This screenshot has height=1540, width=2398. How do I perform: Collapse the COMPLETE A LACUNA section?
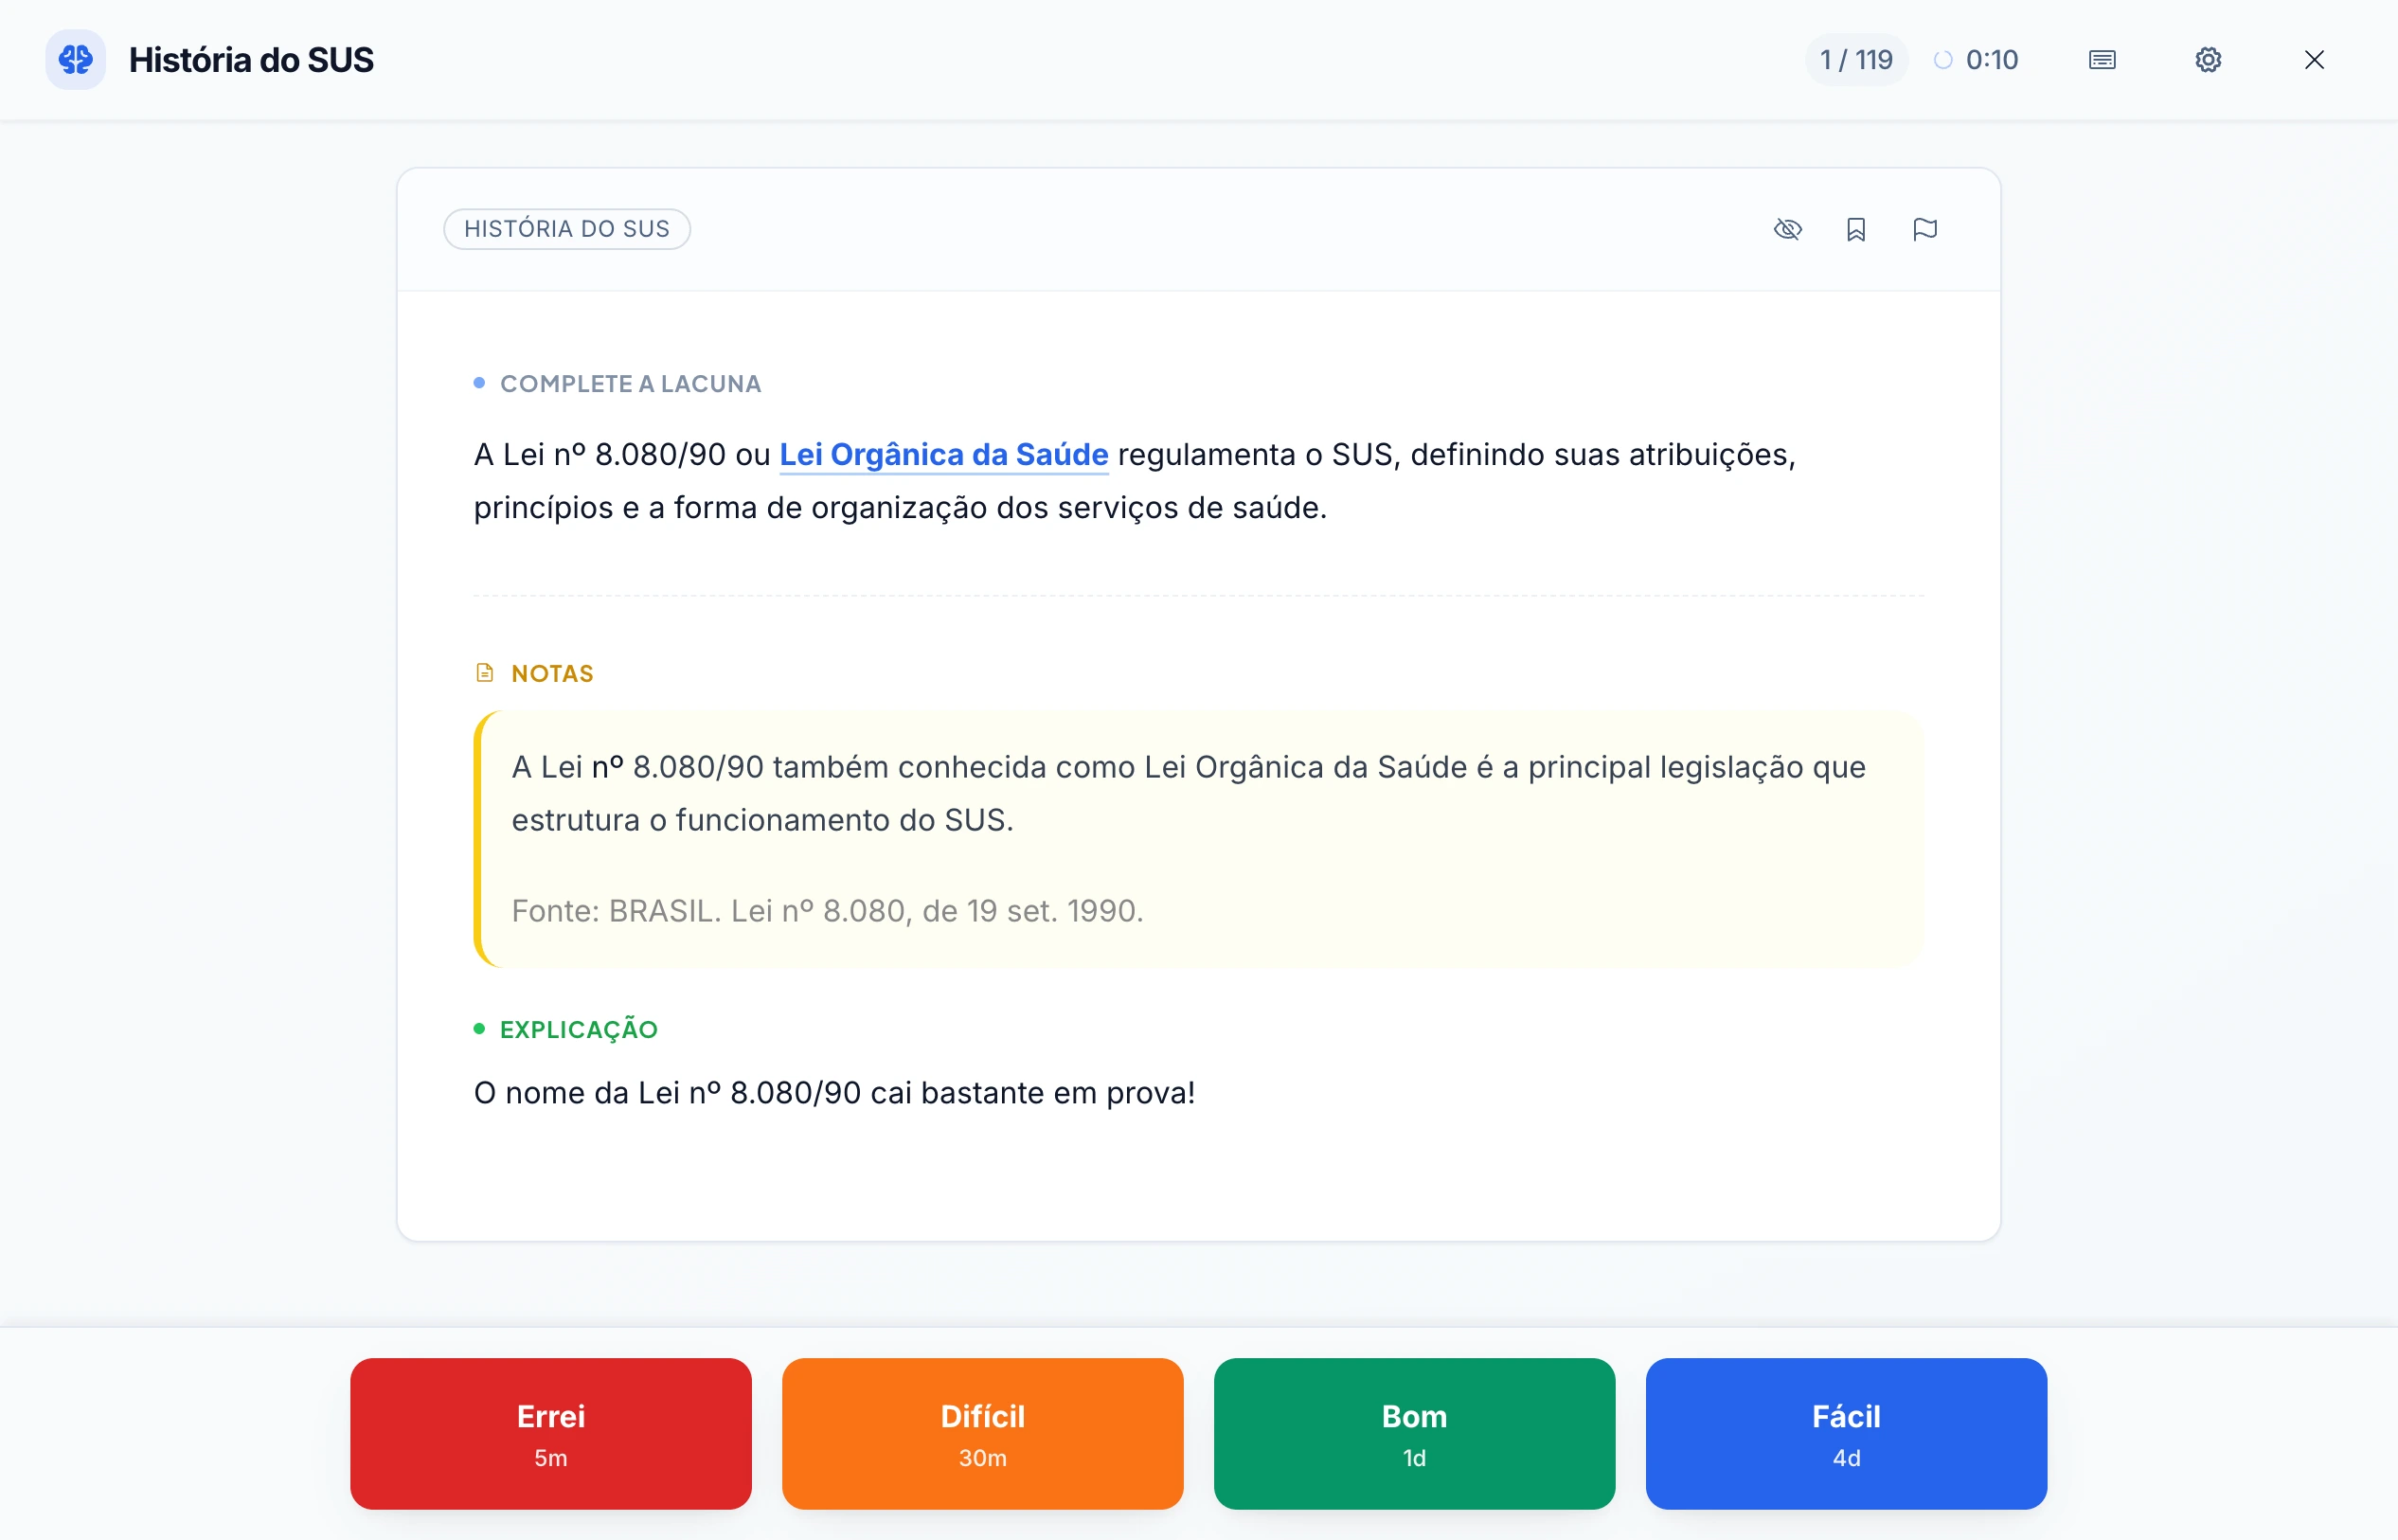tap(630, 382)
